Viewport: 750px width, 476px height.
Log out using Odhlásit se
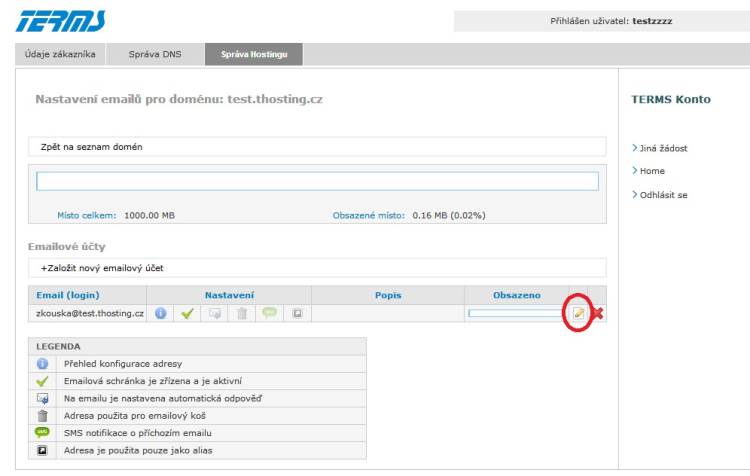[664, 195]
